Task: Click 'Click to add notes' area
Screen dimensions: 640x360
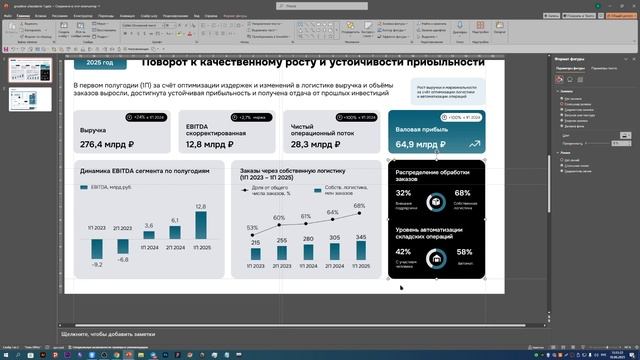Action: pyautogui.click(x=108, y=334)
